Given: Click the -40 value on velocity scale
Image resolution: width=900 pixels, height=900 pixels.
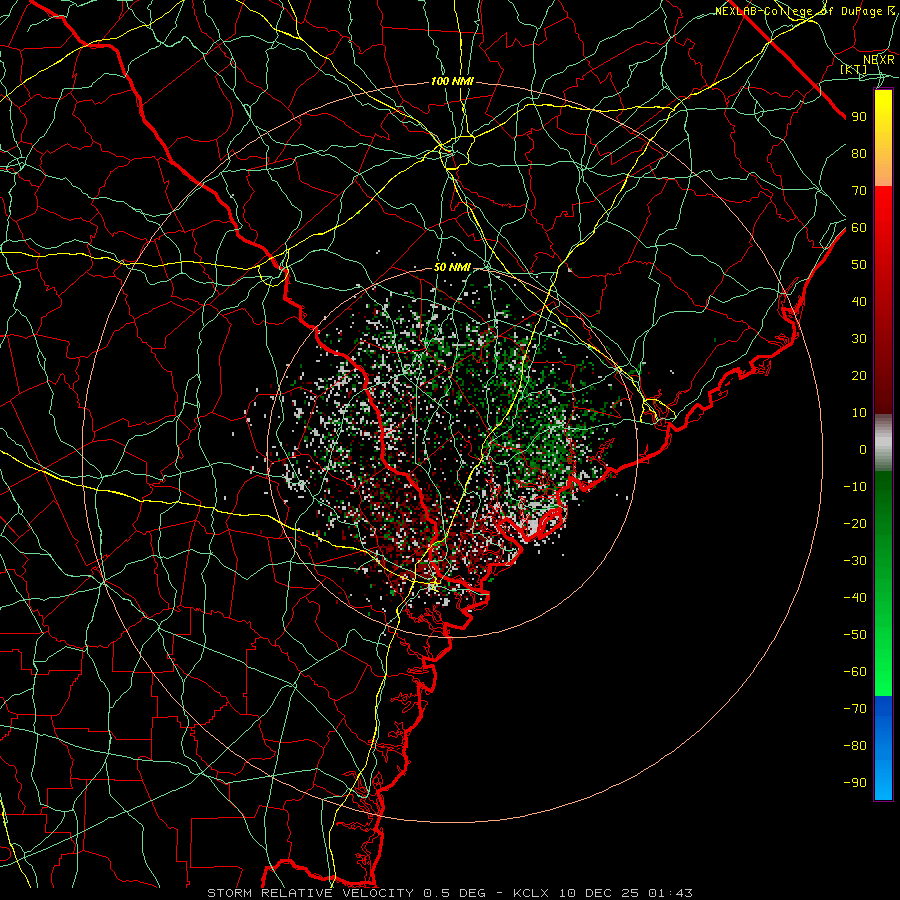Looking at the screenshot, I should point(855,598).
